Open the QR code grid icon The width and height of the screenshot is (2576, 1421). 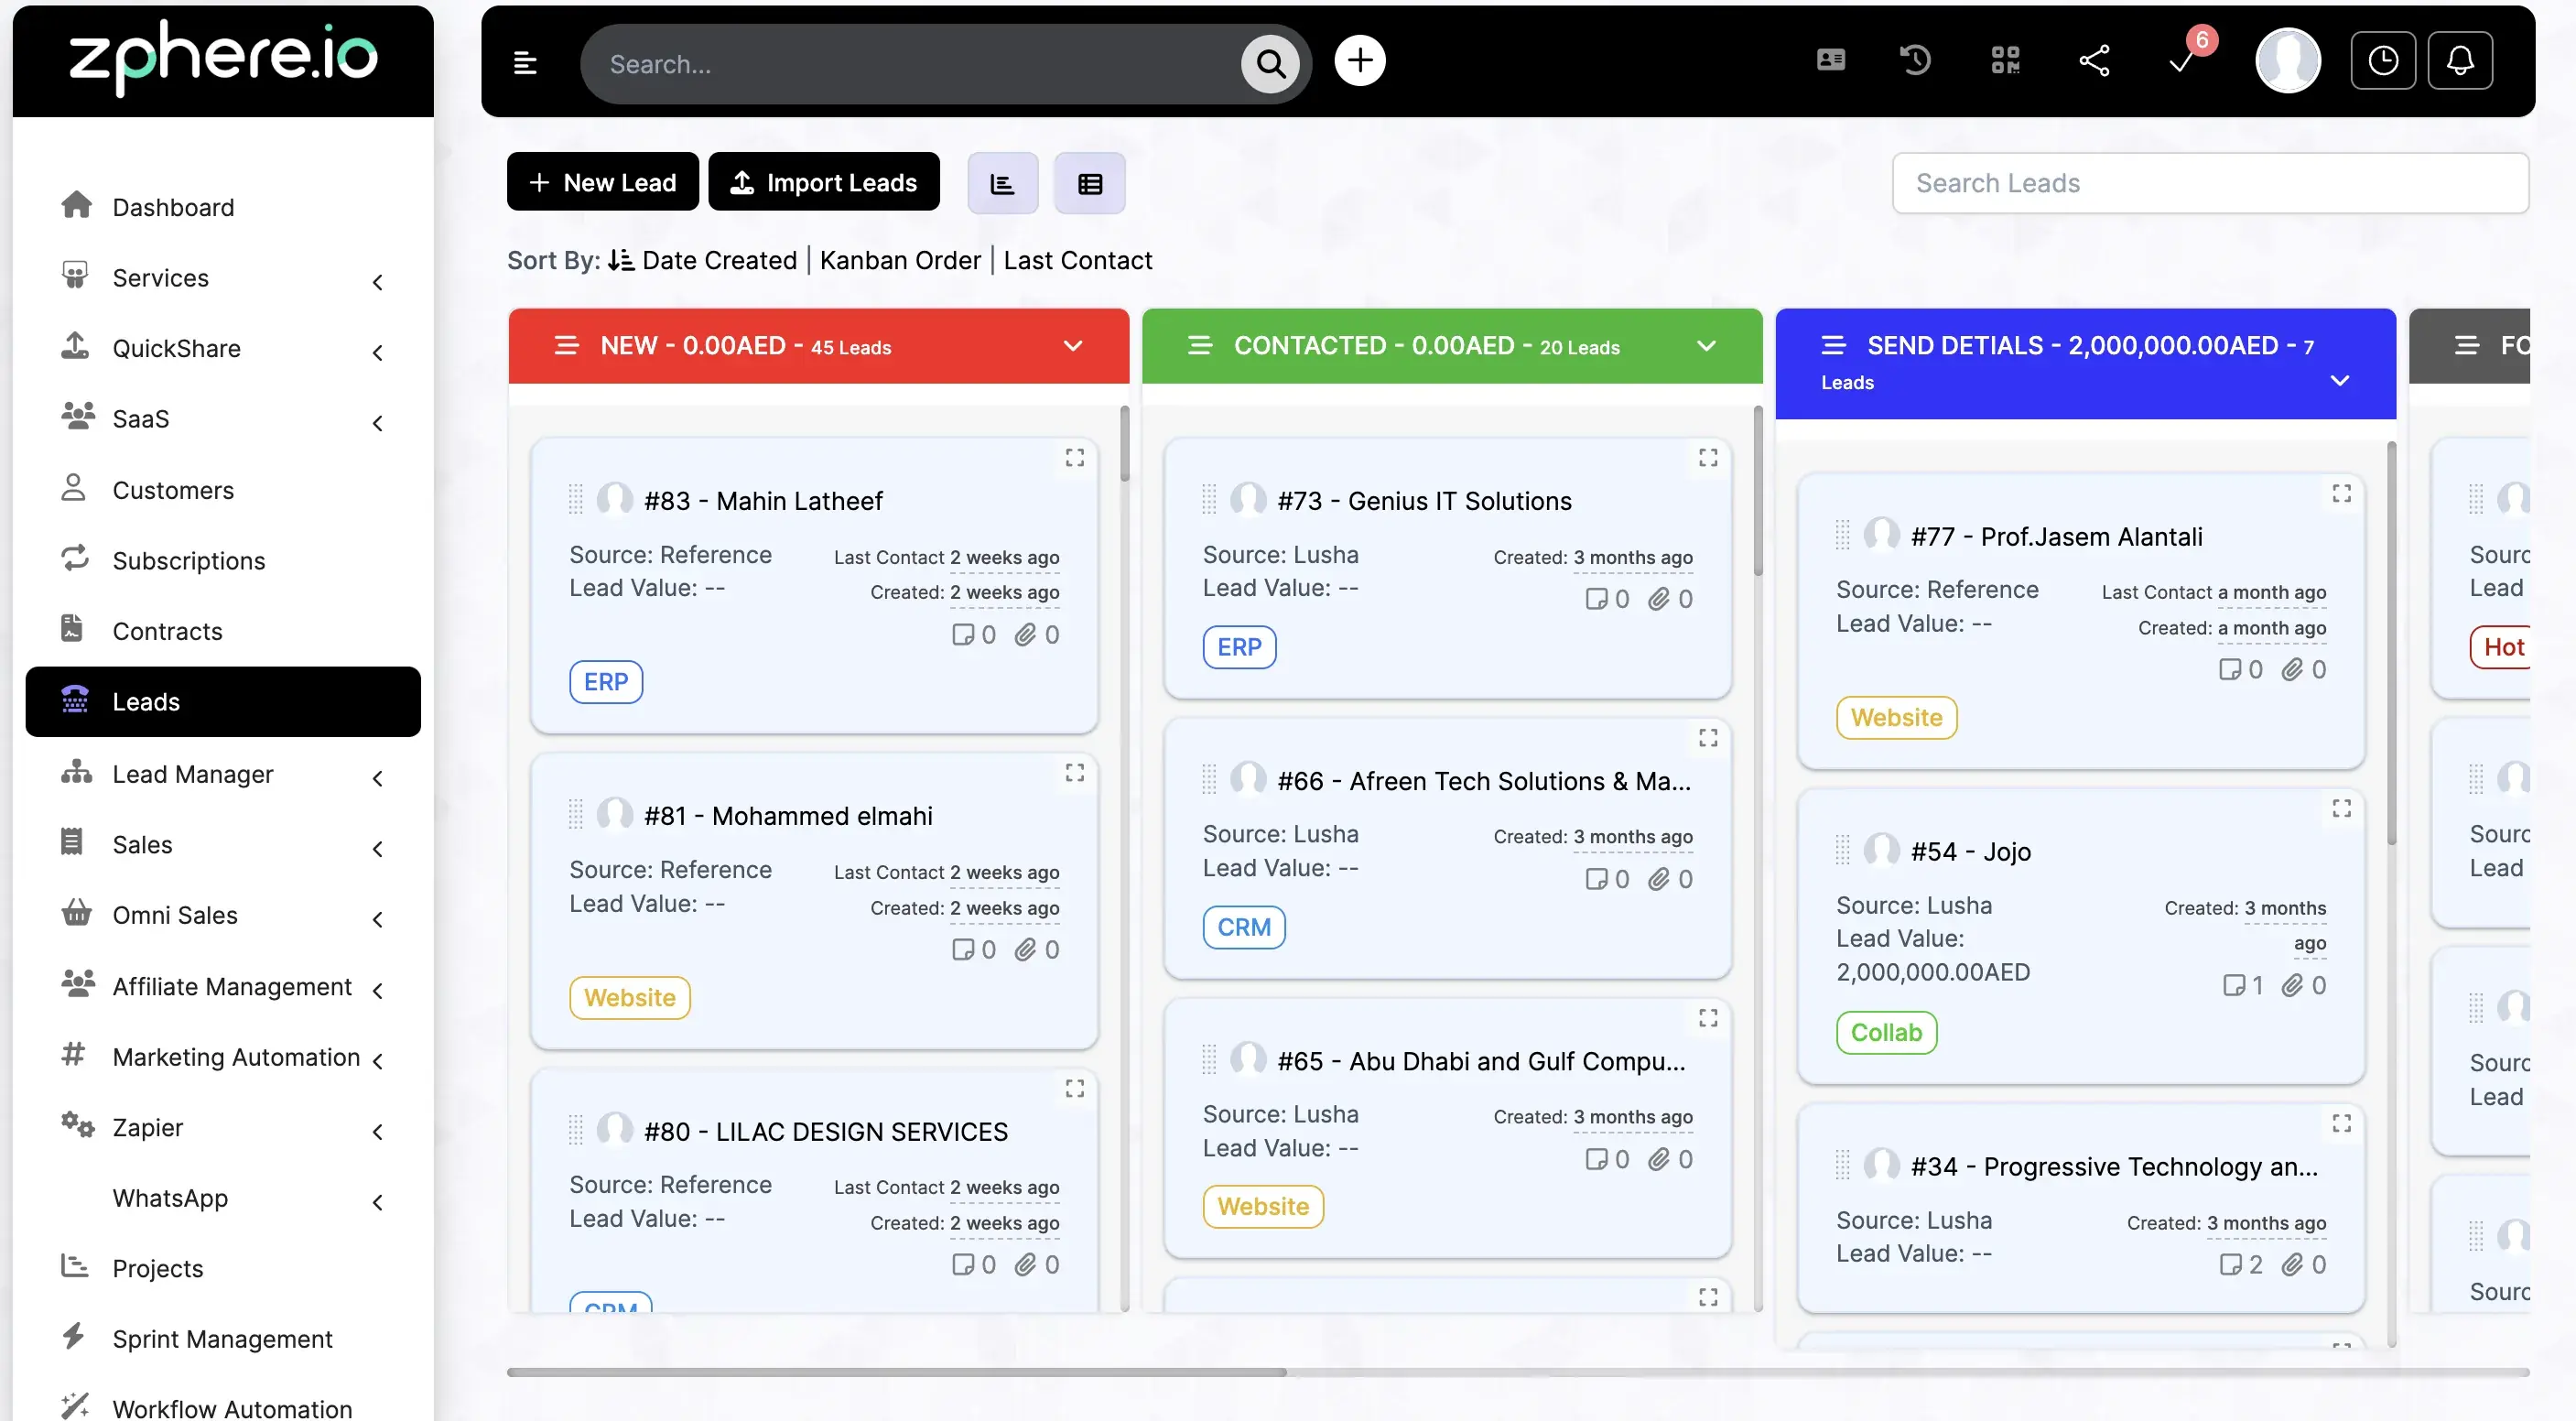click(2005, 61)
